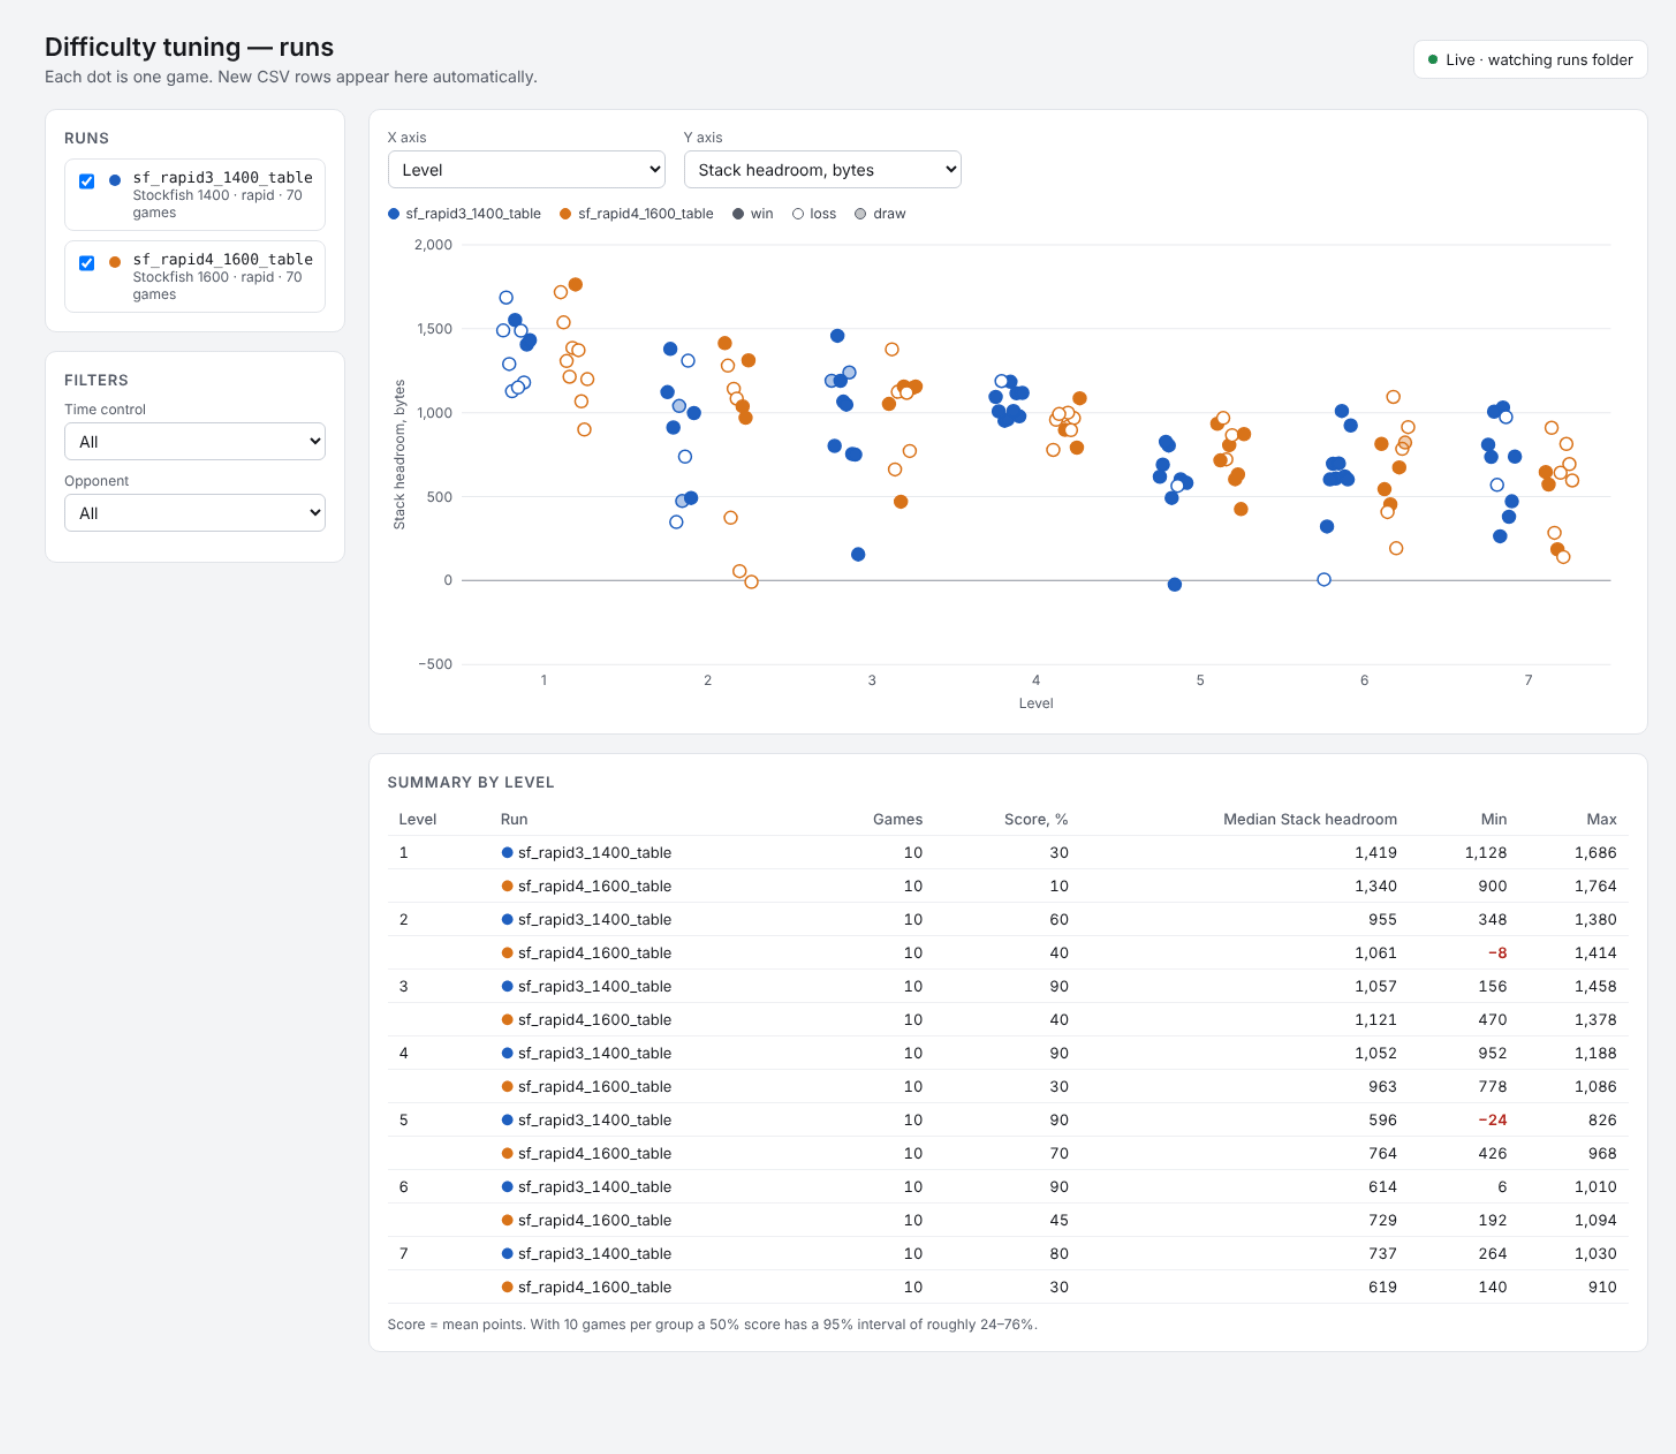
Task: Click the Level x-axis title
Action: 1036,703
